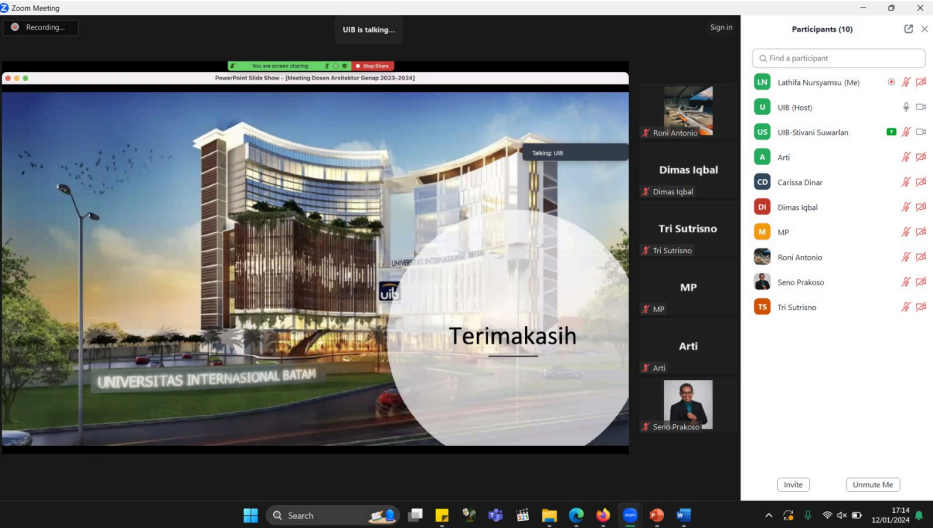Open Sticky Notes from the taskbar
Image resolution: width=933 pixels, height=528 pixels.
tap(442, 515)
